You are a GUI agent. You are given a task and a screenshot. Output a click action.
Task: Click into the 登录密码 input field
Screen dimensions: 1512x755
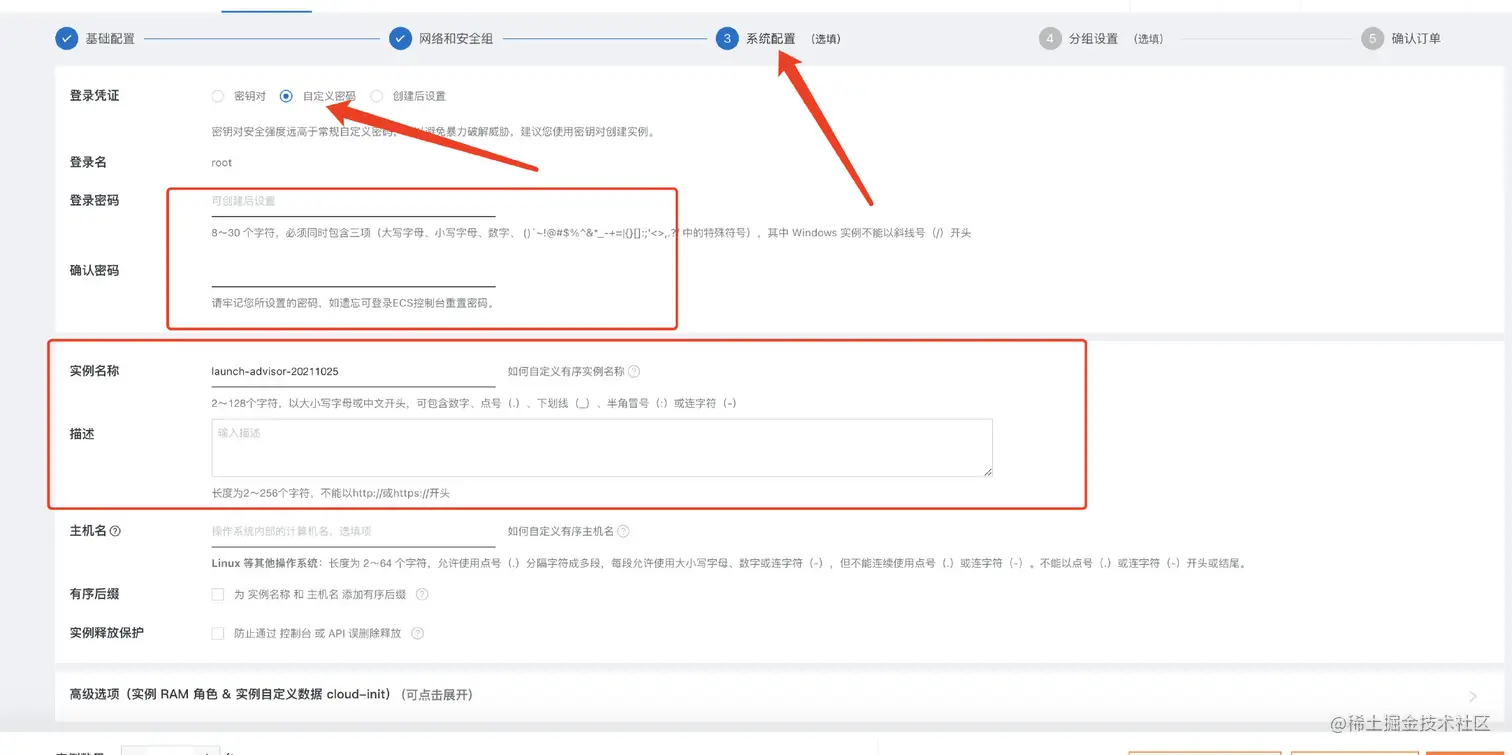tap(354, 201)
